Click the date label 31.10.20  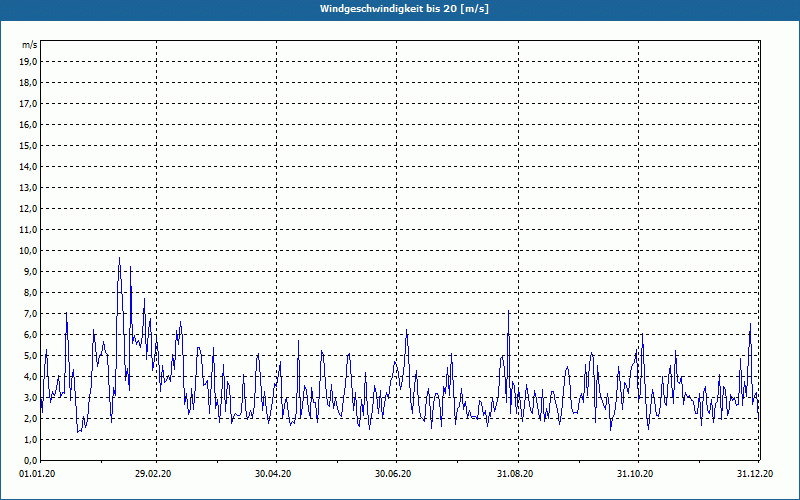pyautogui.click(x=635, y=474)
